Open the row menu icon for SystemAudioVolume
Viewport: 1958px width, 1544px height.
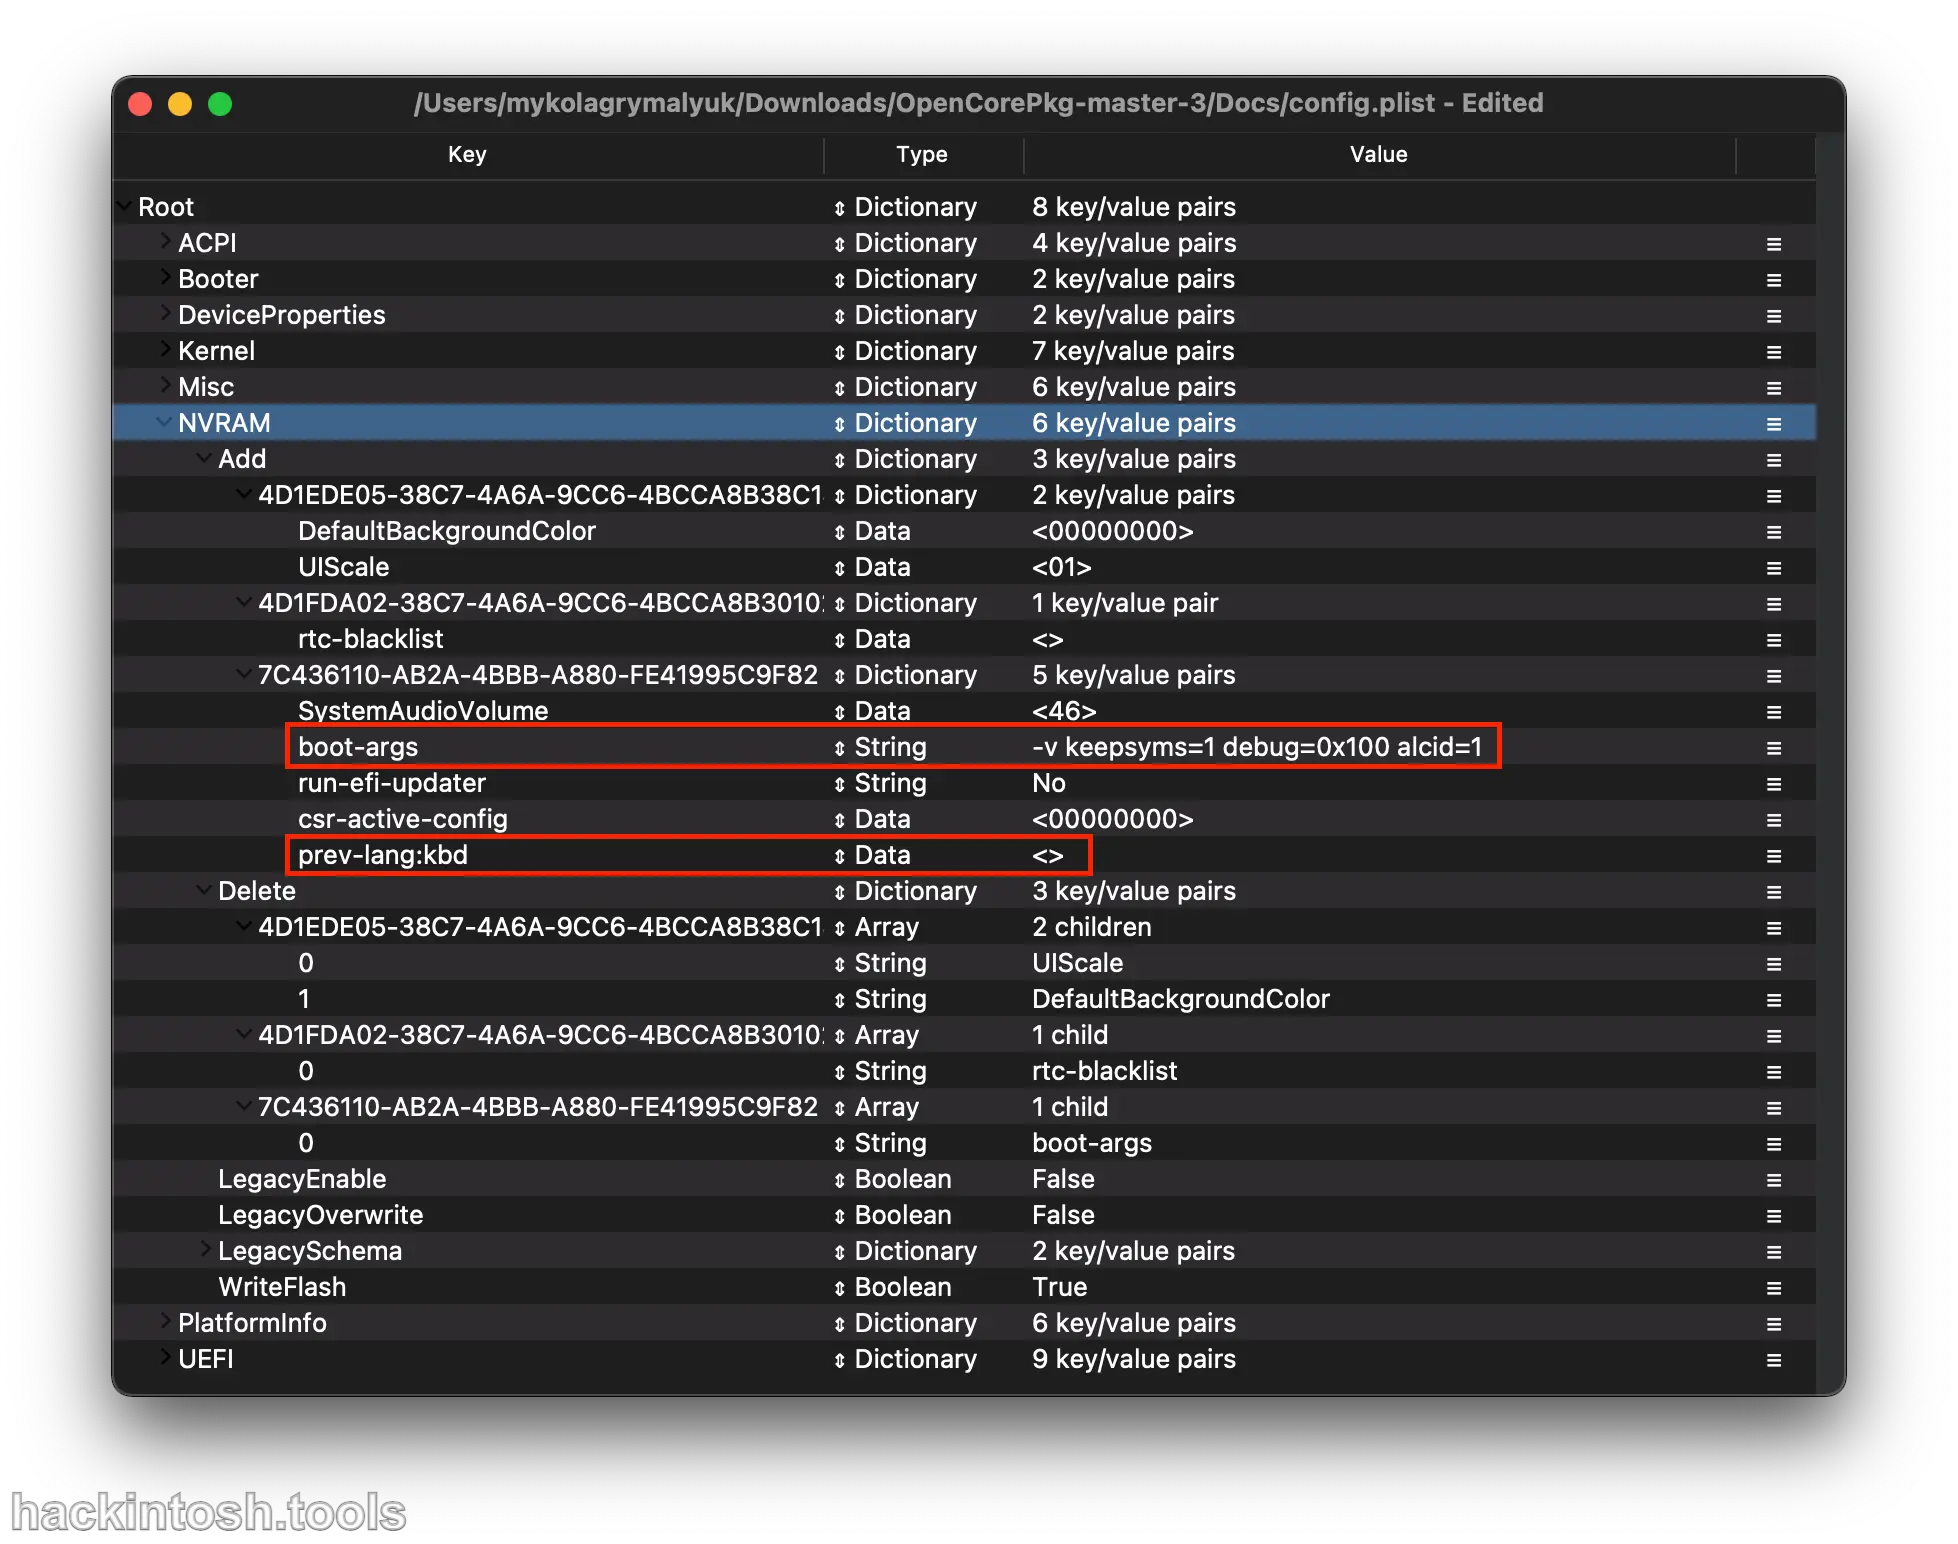pos(1773,712)
